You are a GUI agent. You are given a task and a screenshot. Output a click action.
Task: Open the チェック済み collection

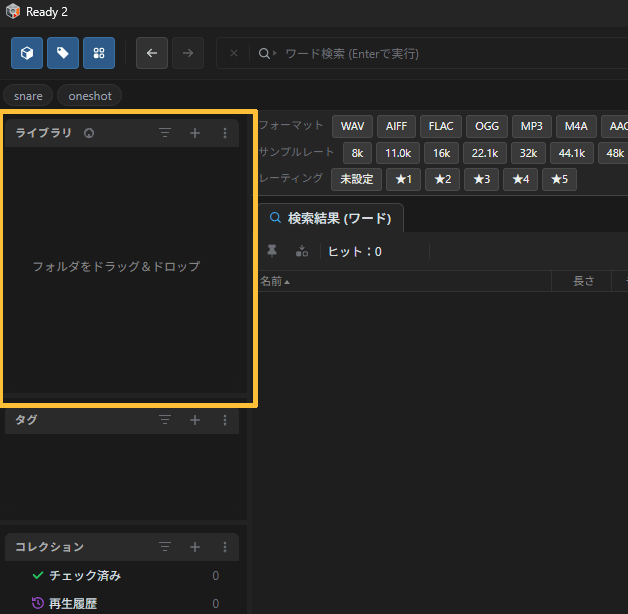pyautogui.click(x=122, y=576)
